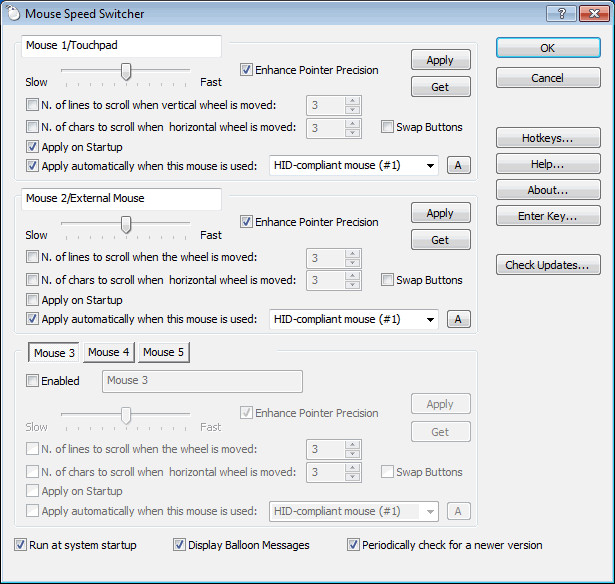The width and height of the screenshot is (615, 584).
Task: Click the Mouse 2/External Mouse name field
Action: [x=122, y=198]
